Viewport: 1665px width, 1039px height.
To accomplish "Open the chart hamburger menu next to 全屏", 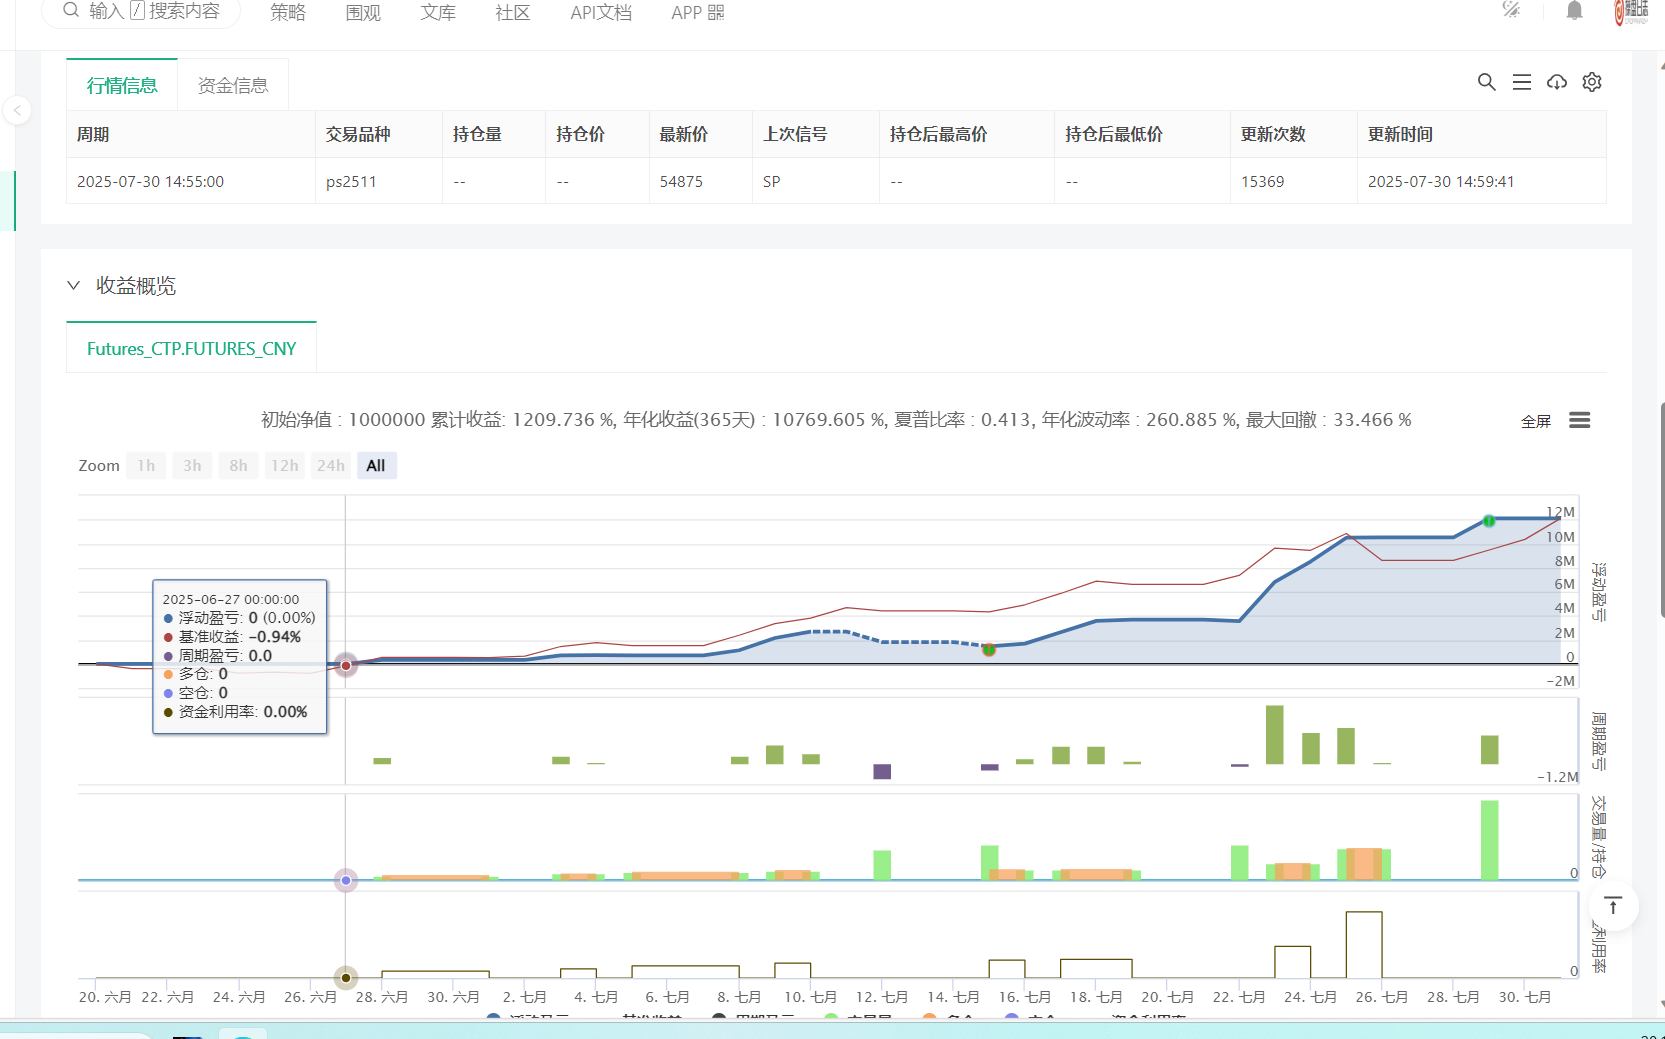I will [1579, 420].
